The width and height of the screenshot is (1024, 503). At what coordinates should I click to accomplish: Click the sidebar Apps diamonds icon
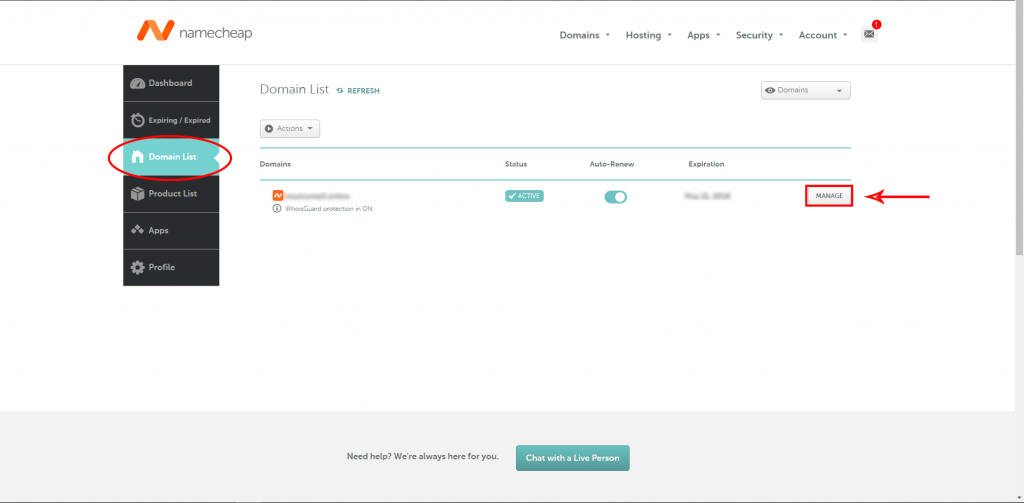point(137,231)
